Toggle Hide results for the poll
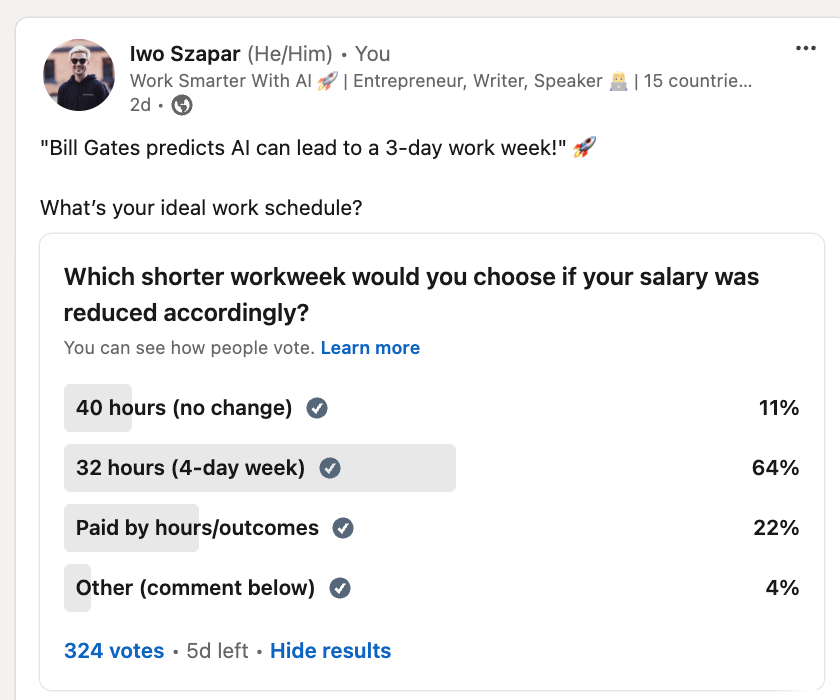Screen dimensions: 840x700 click(x=331, y=651)
